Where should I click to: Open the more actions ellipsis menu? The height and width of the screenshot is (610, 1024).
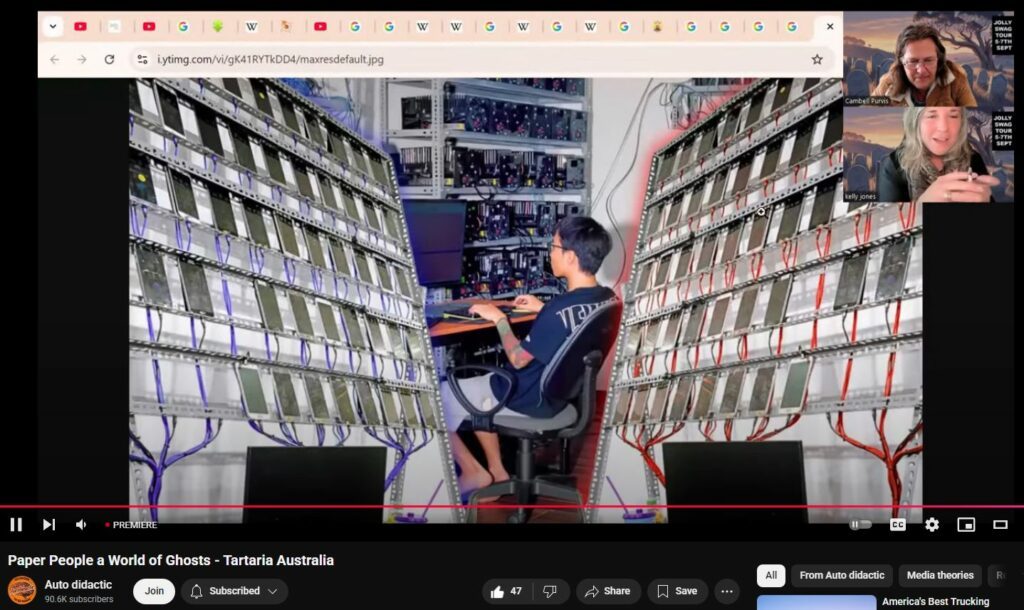pos(727,591)
